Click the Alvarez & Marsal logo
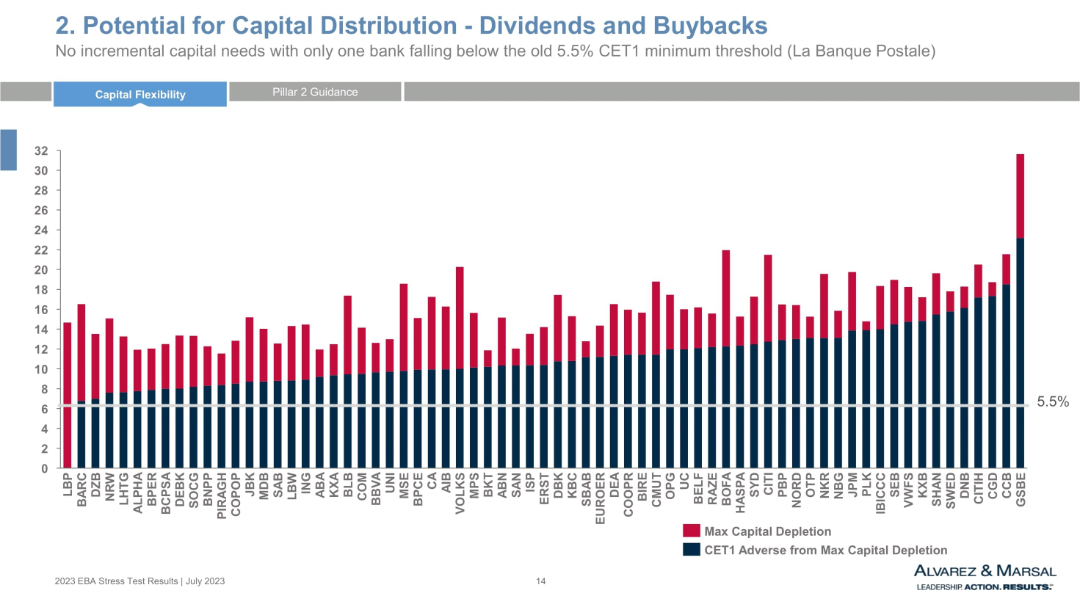 coord(985,577)
